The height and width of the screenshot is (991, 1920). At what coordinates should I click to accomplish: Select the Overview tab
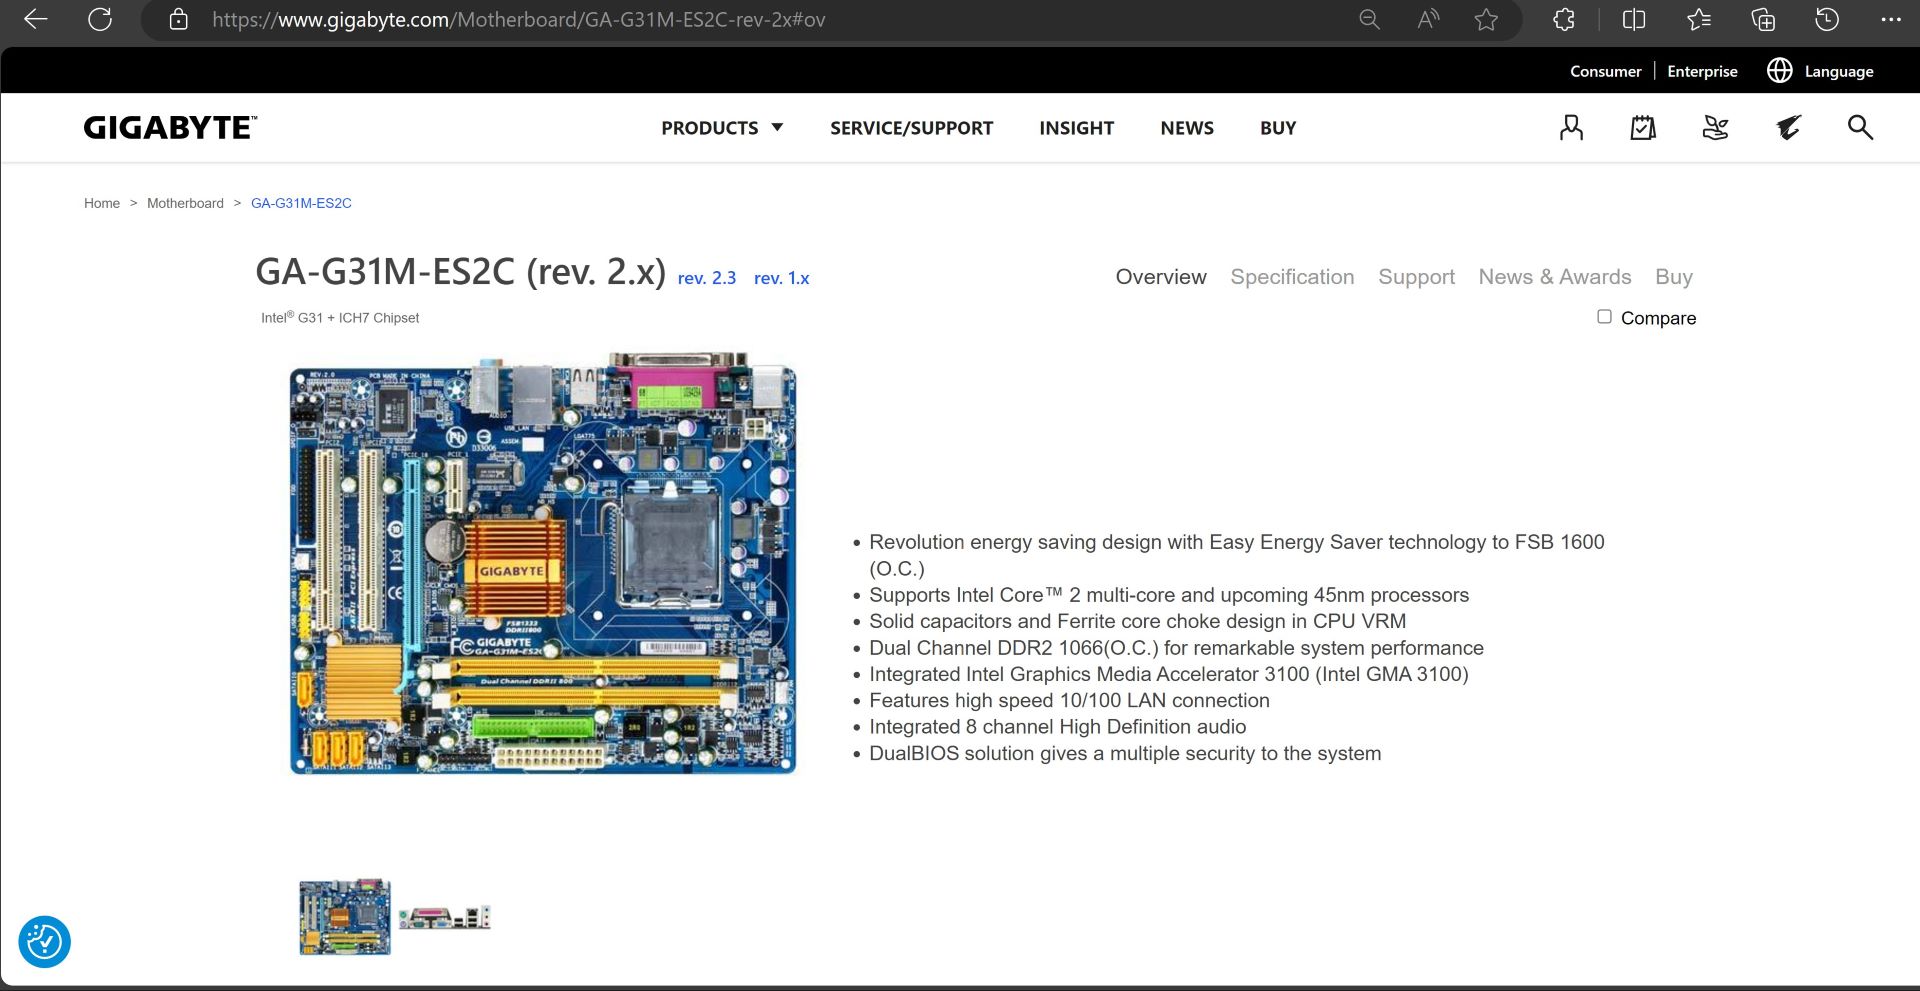pos(1161,277)
